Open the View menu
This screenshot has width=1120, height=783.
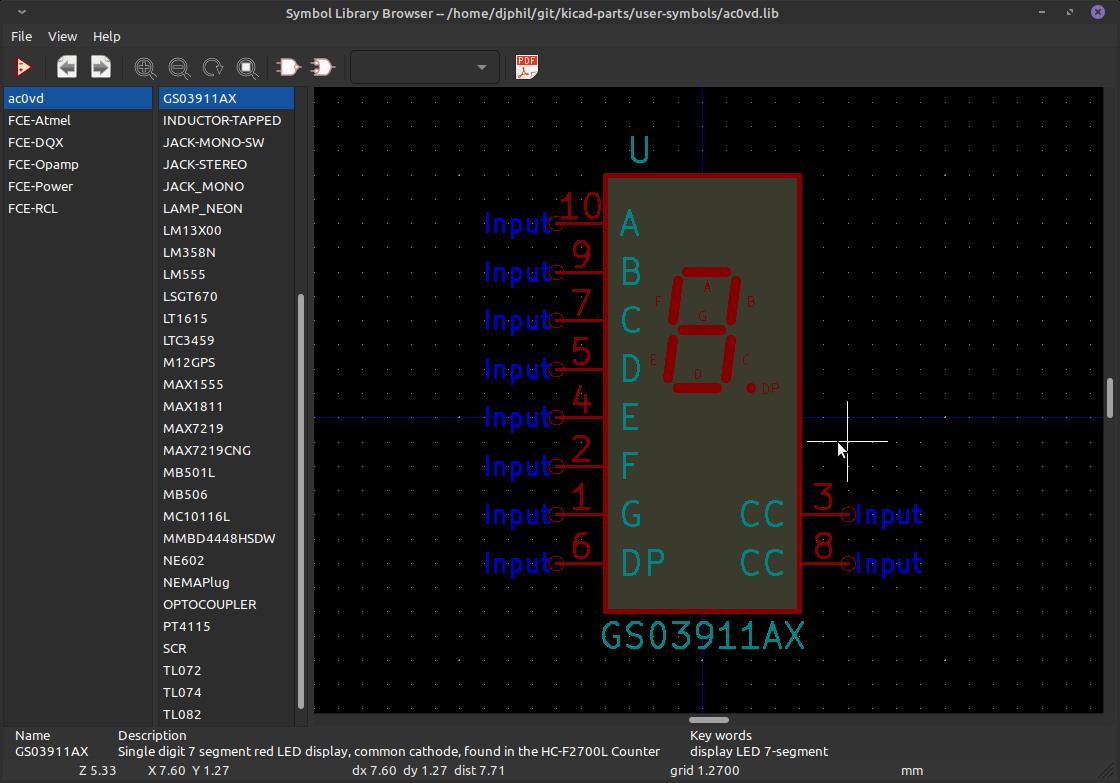click(x=62, y=36)
